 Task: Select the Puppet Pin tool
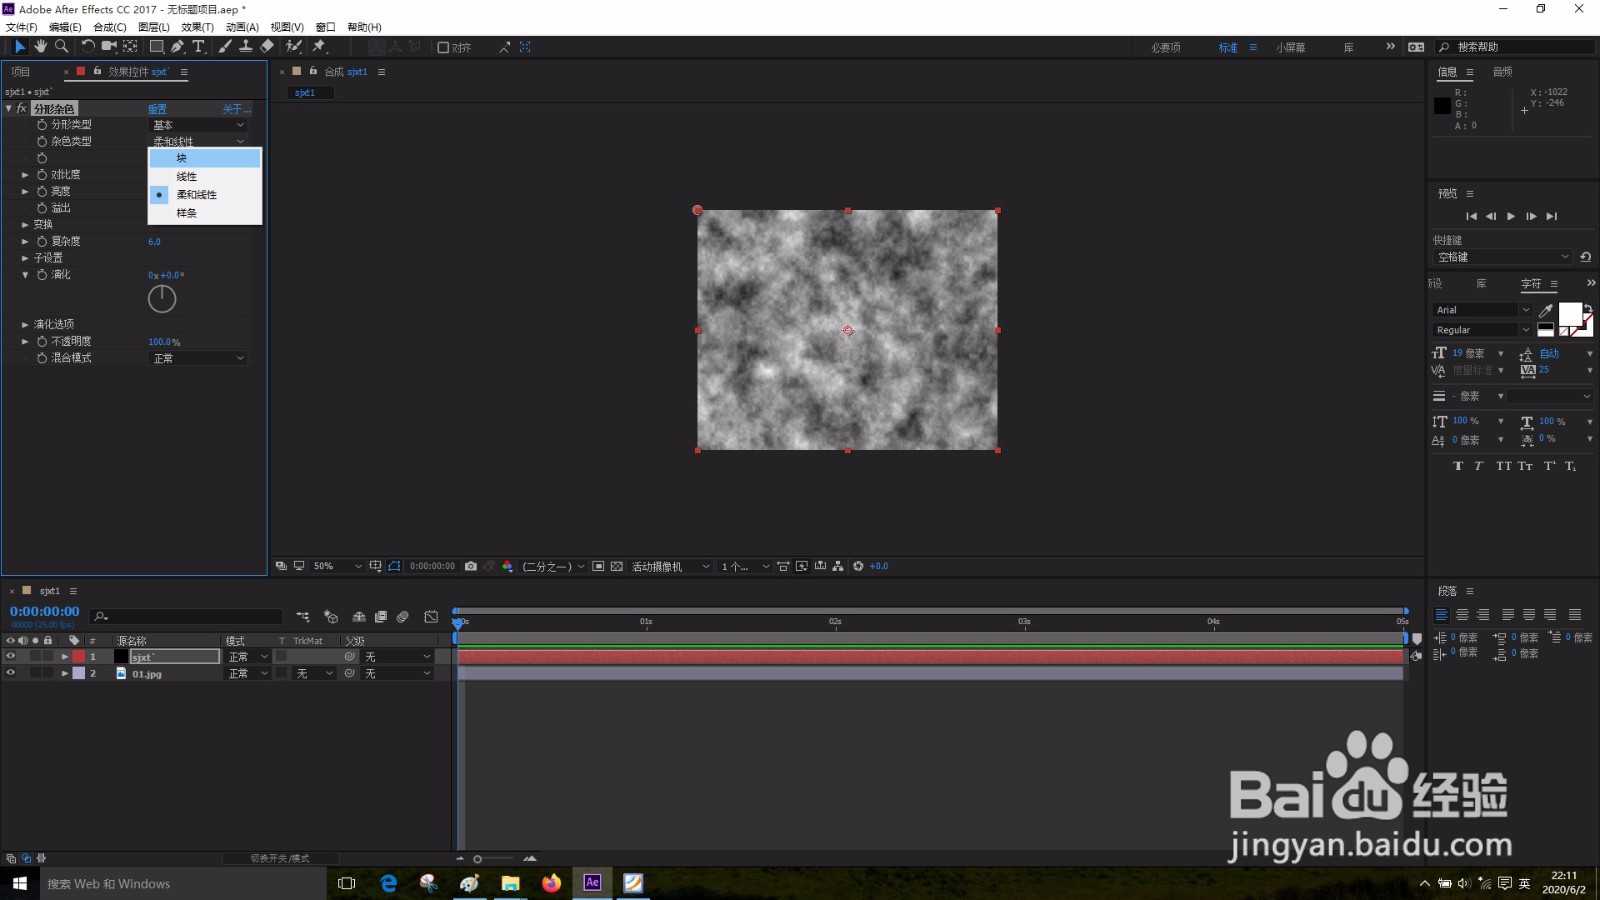coord(320,47)
